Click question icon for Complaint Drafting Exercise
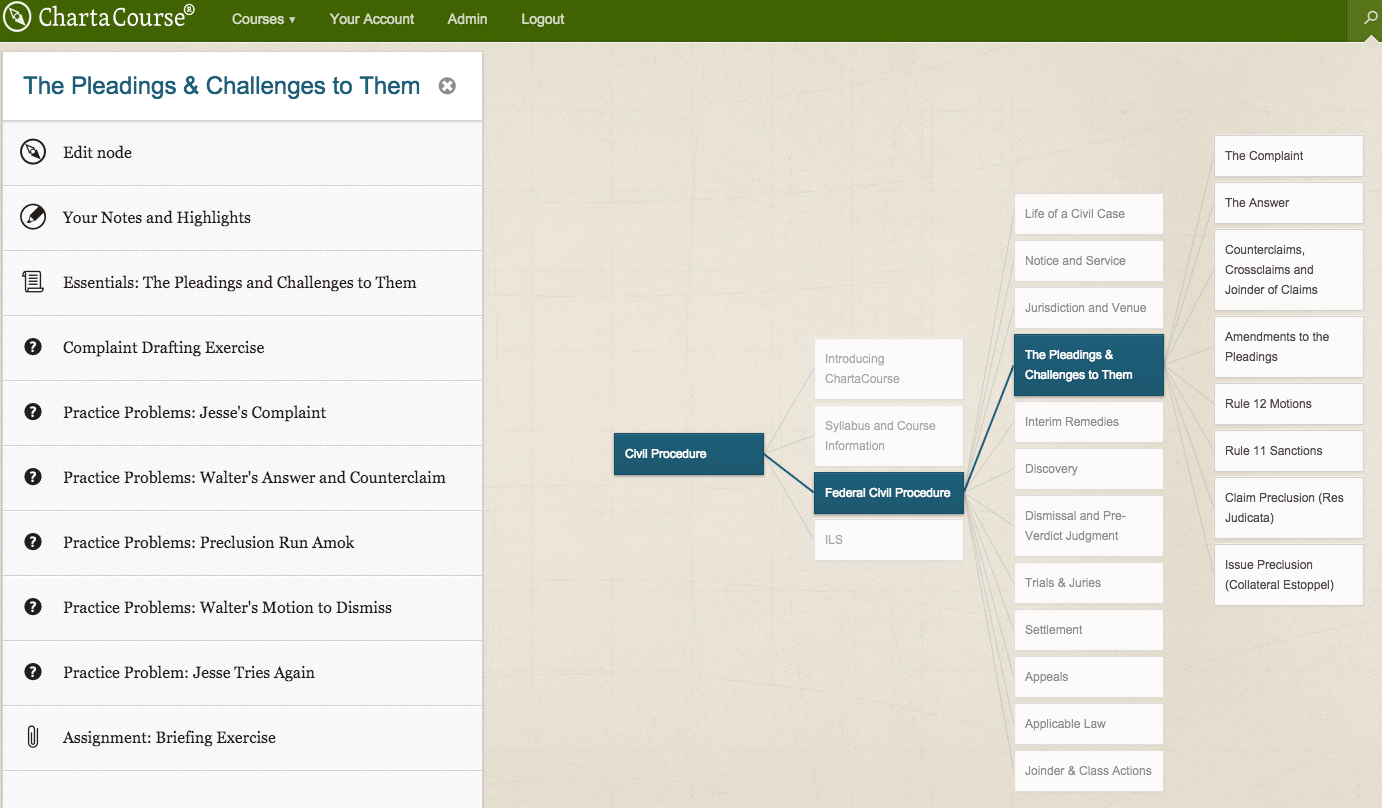Viewport: 1382px width, 808px height. [33, 347]
